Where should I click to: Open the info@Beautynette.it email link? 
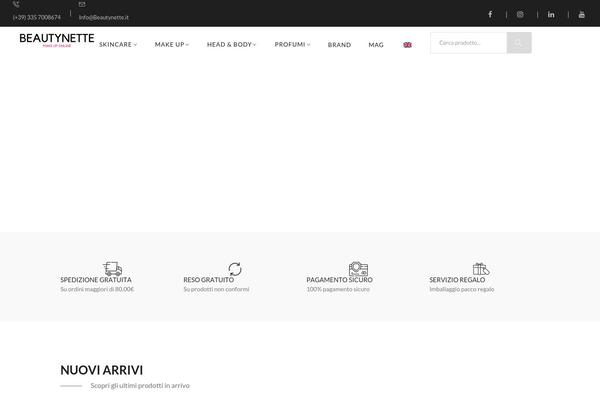point(104,17)
